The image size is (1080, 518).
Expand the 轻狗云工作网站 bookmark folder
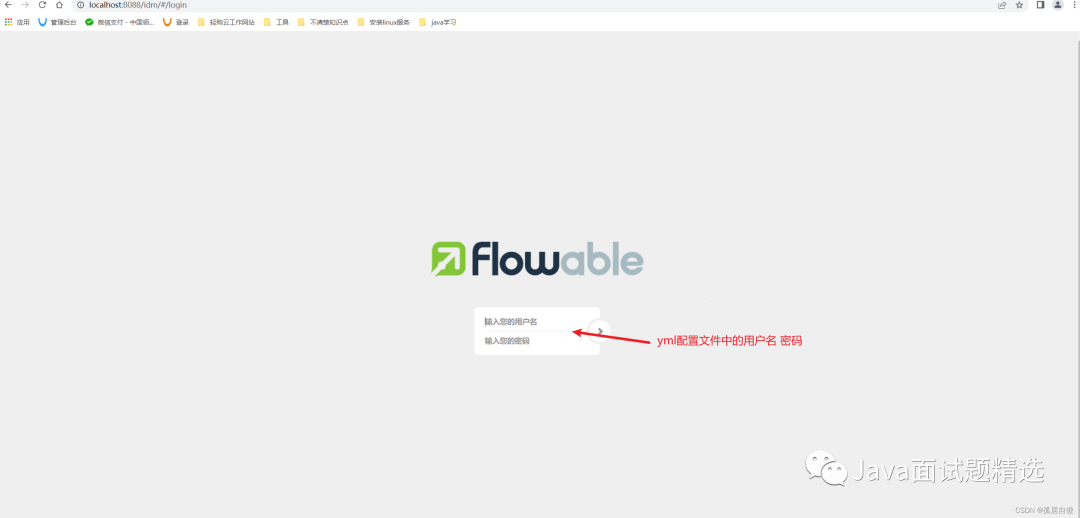pos(226,22)
